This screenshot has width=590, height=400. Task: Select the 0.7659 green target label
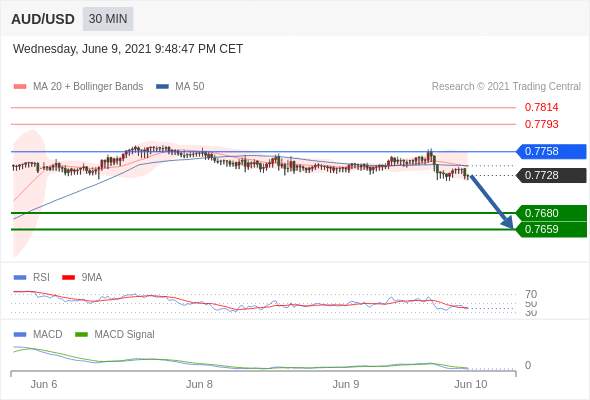551,230
